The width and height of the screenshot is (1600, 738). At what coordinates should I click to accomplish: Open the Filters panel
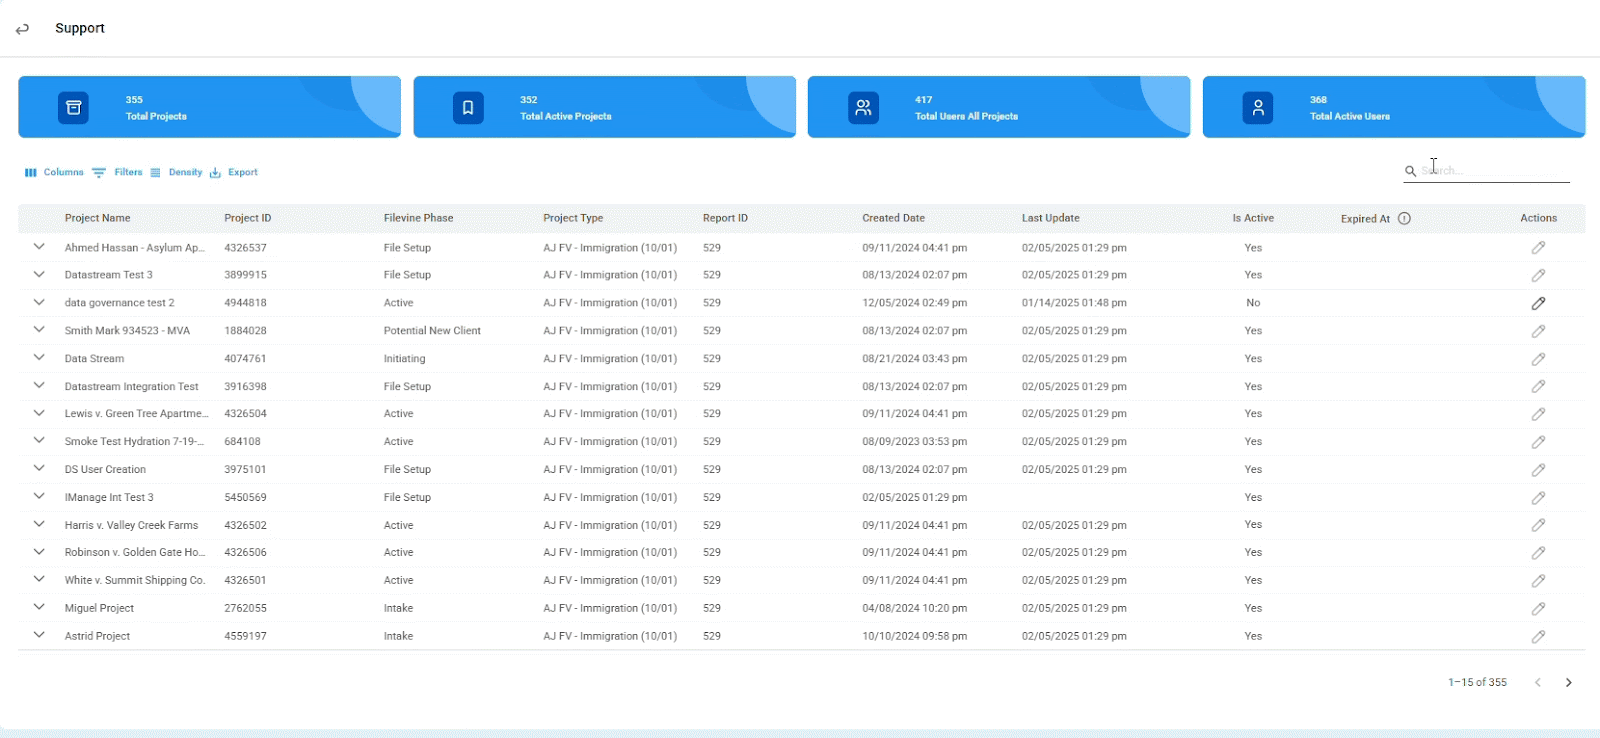[x=117, y=172]
